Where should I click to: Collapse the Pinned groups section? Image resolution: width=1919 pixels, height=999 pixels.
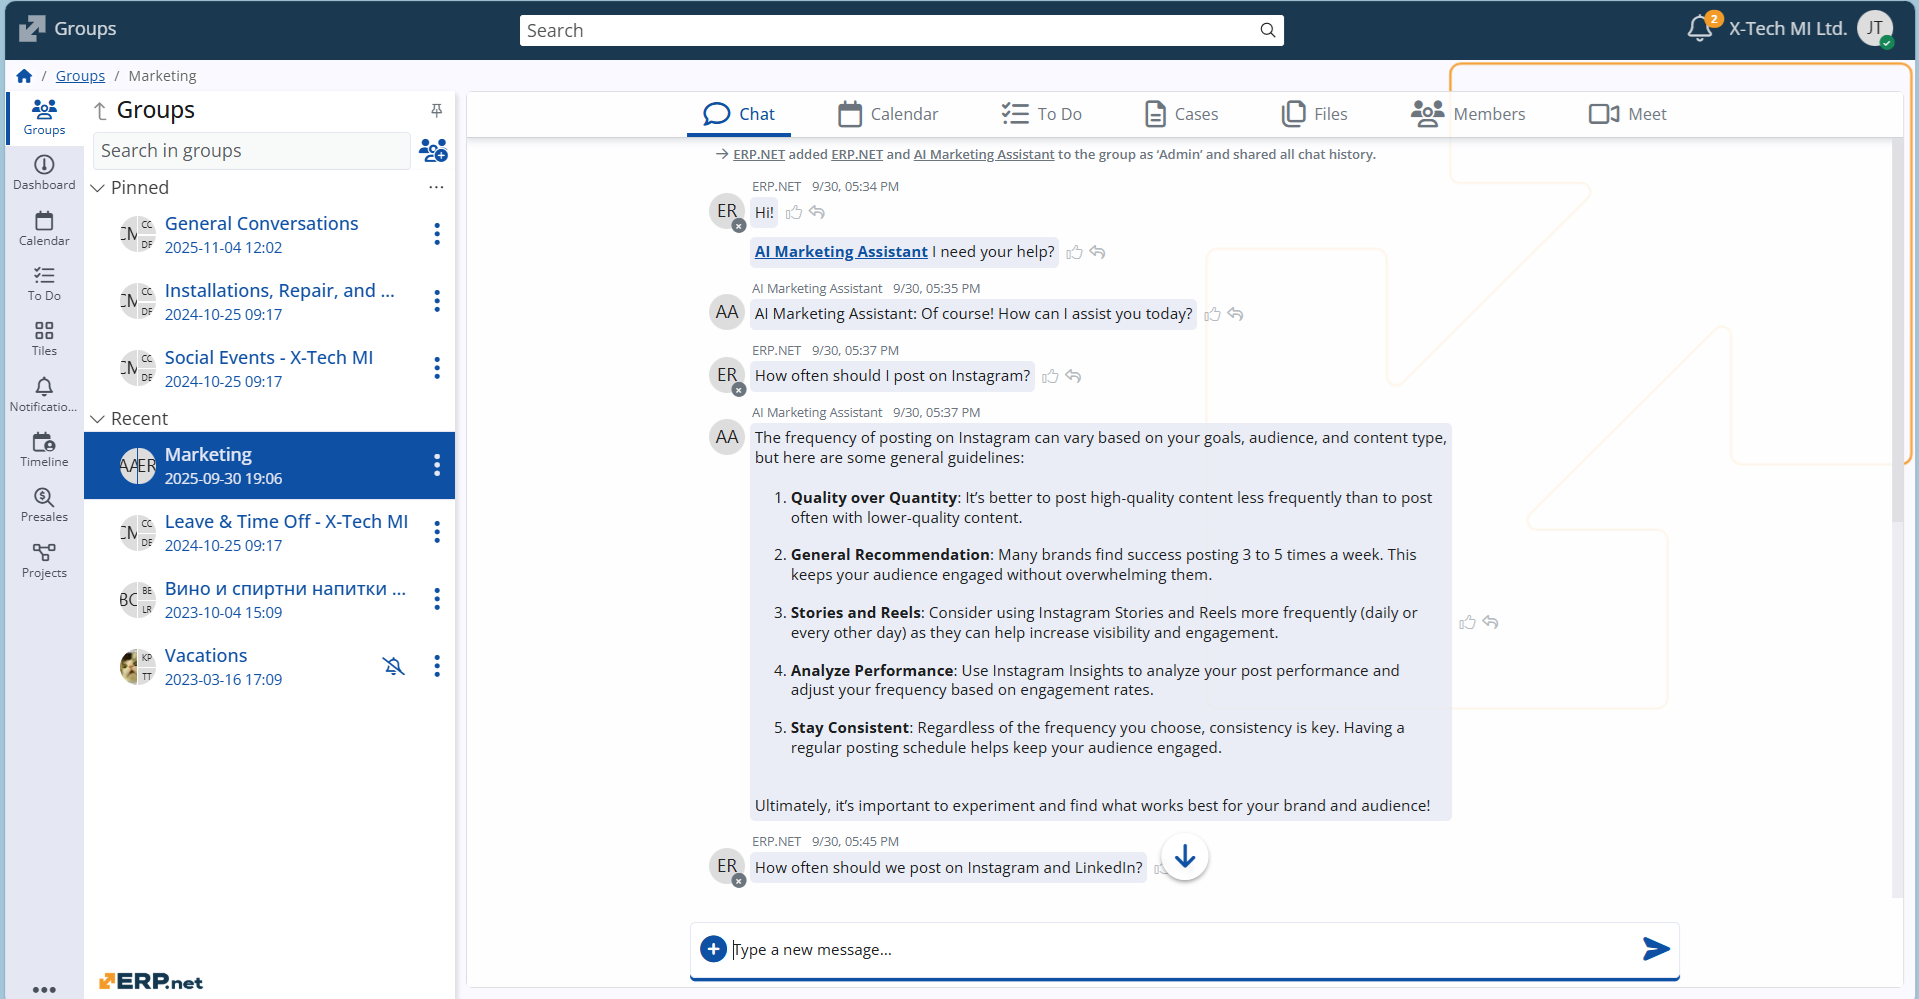[98, 188]
